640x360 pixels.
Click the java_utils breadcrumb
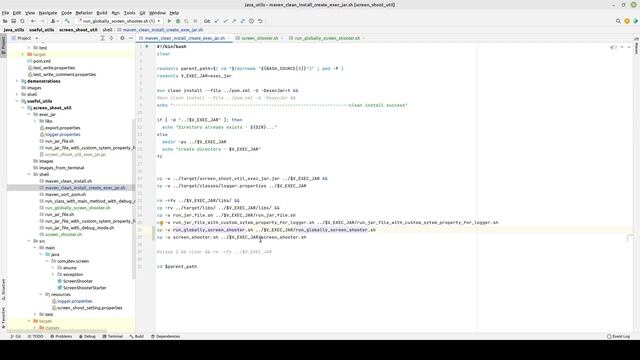click(14, 30)
